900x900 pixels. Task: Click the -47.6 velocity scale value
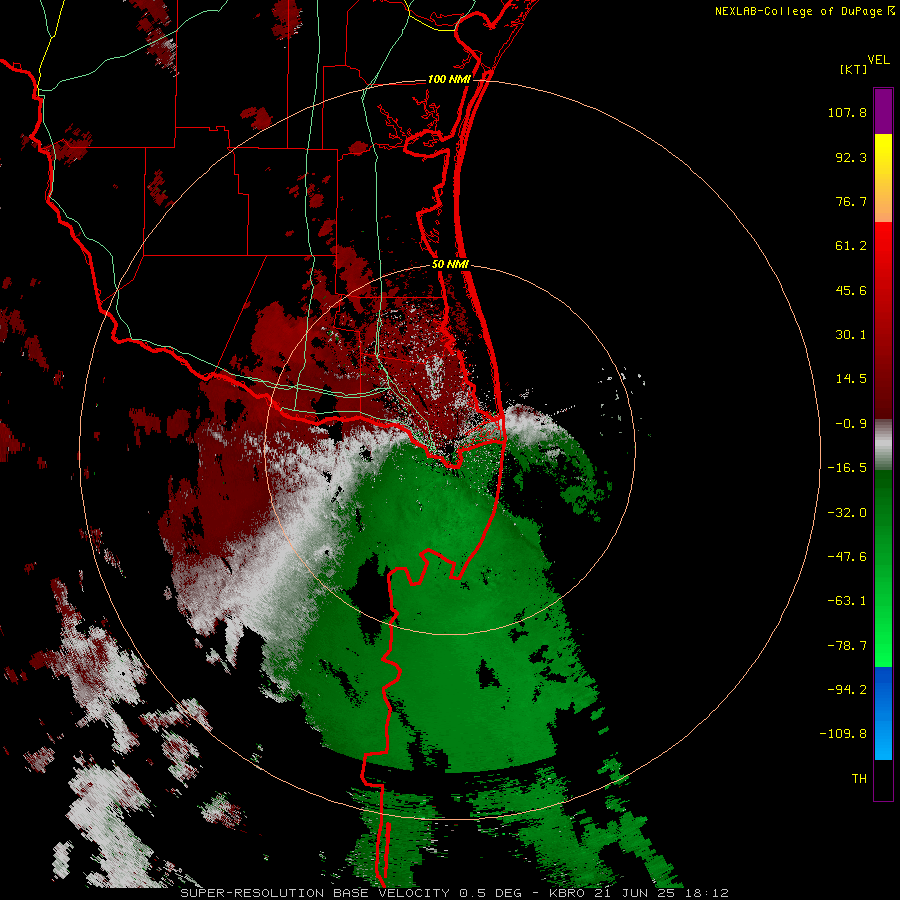(847, 557)
